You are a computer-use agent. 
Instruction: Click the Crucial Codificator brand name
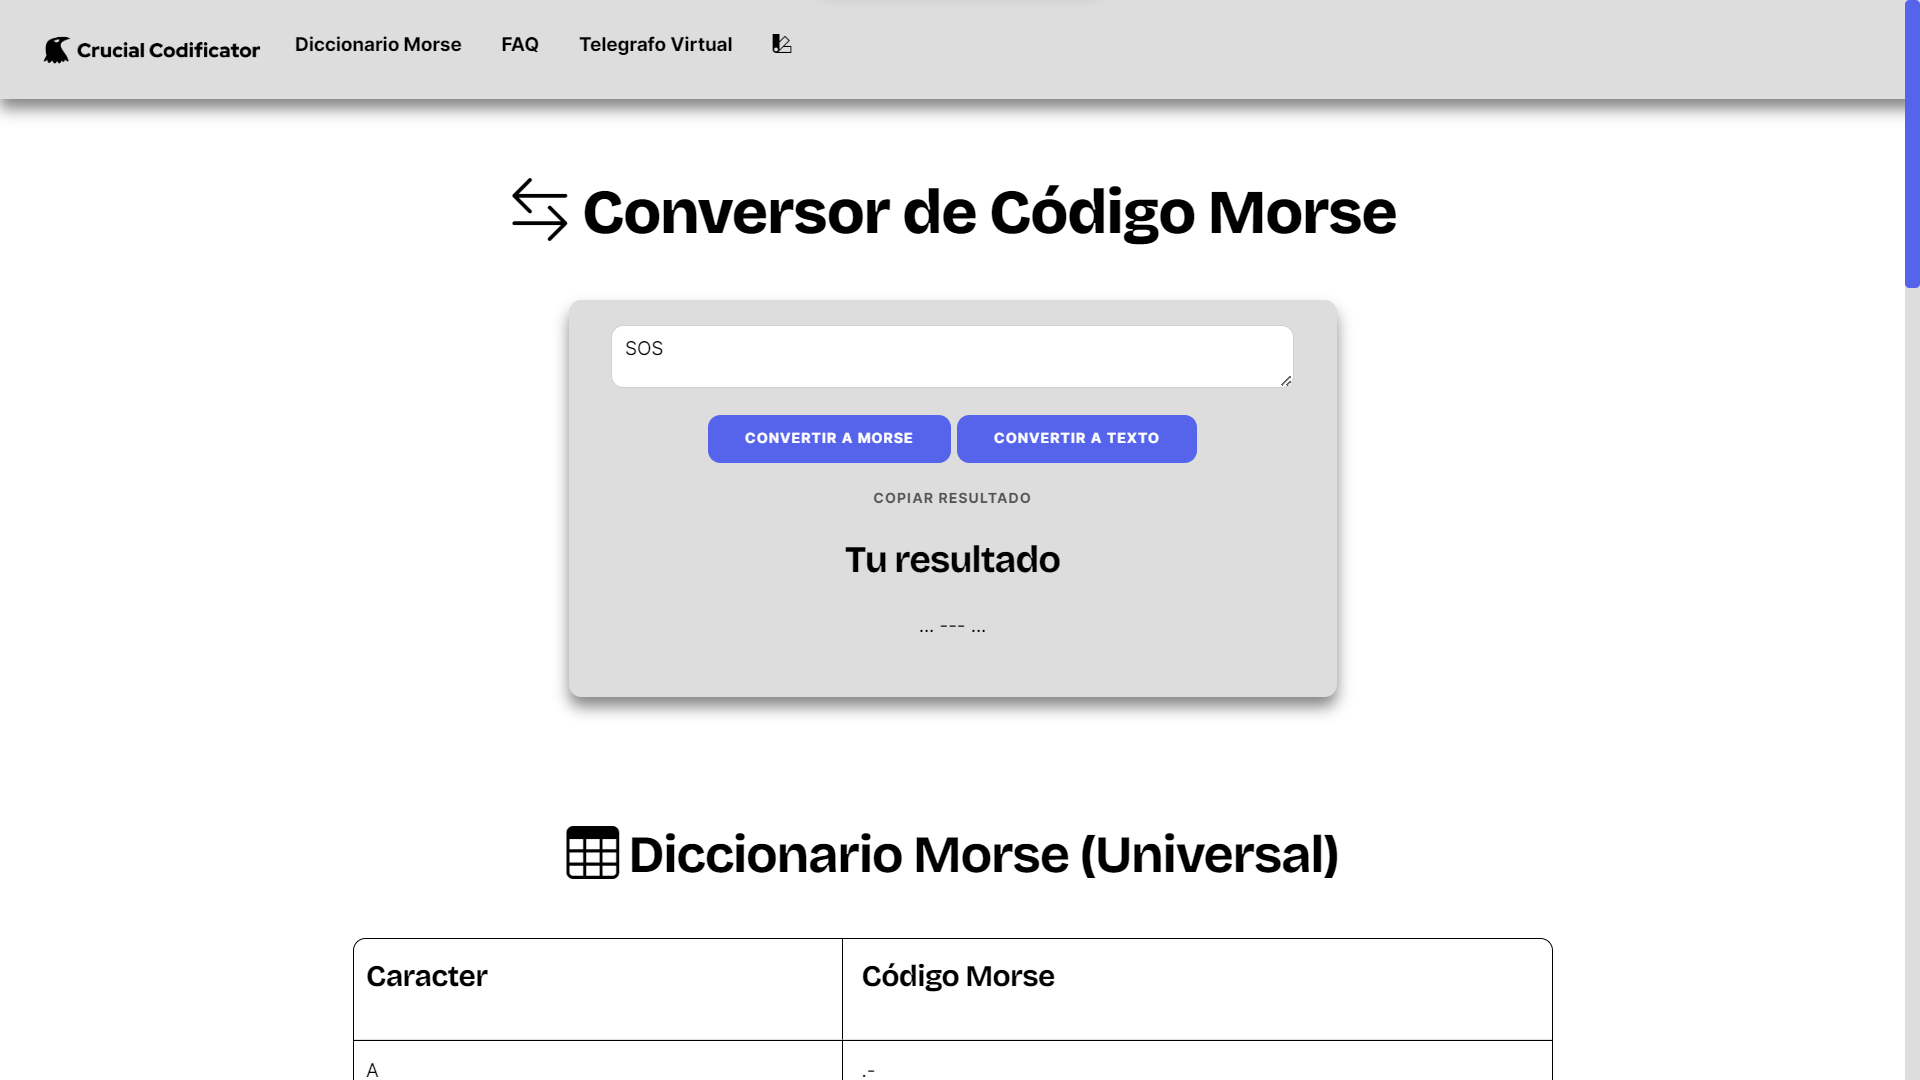[x=168, y=50]
